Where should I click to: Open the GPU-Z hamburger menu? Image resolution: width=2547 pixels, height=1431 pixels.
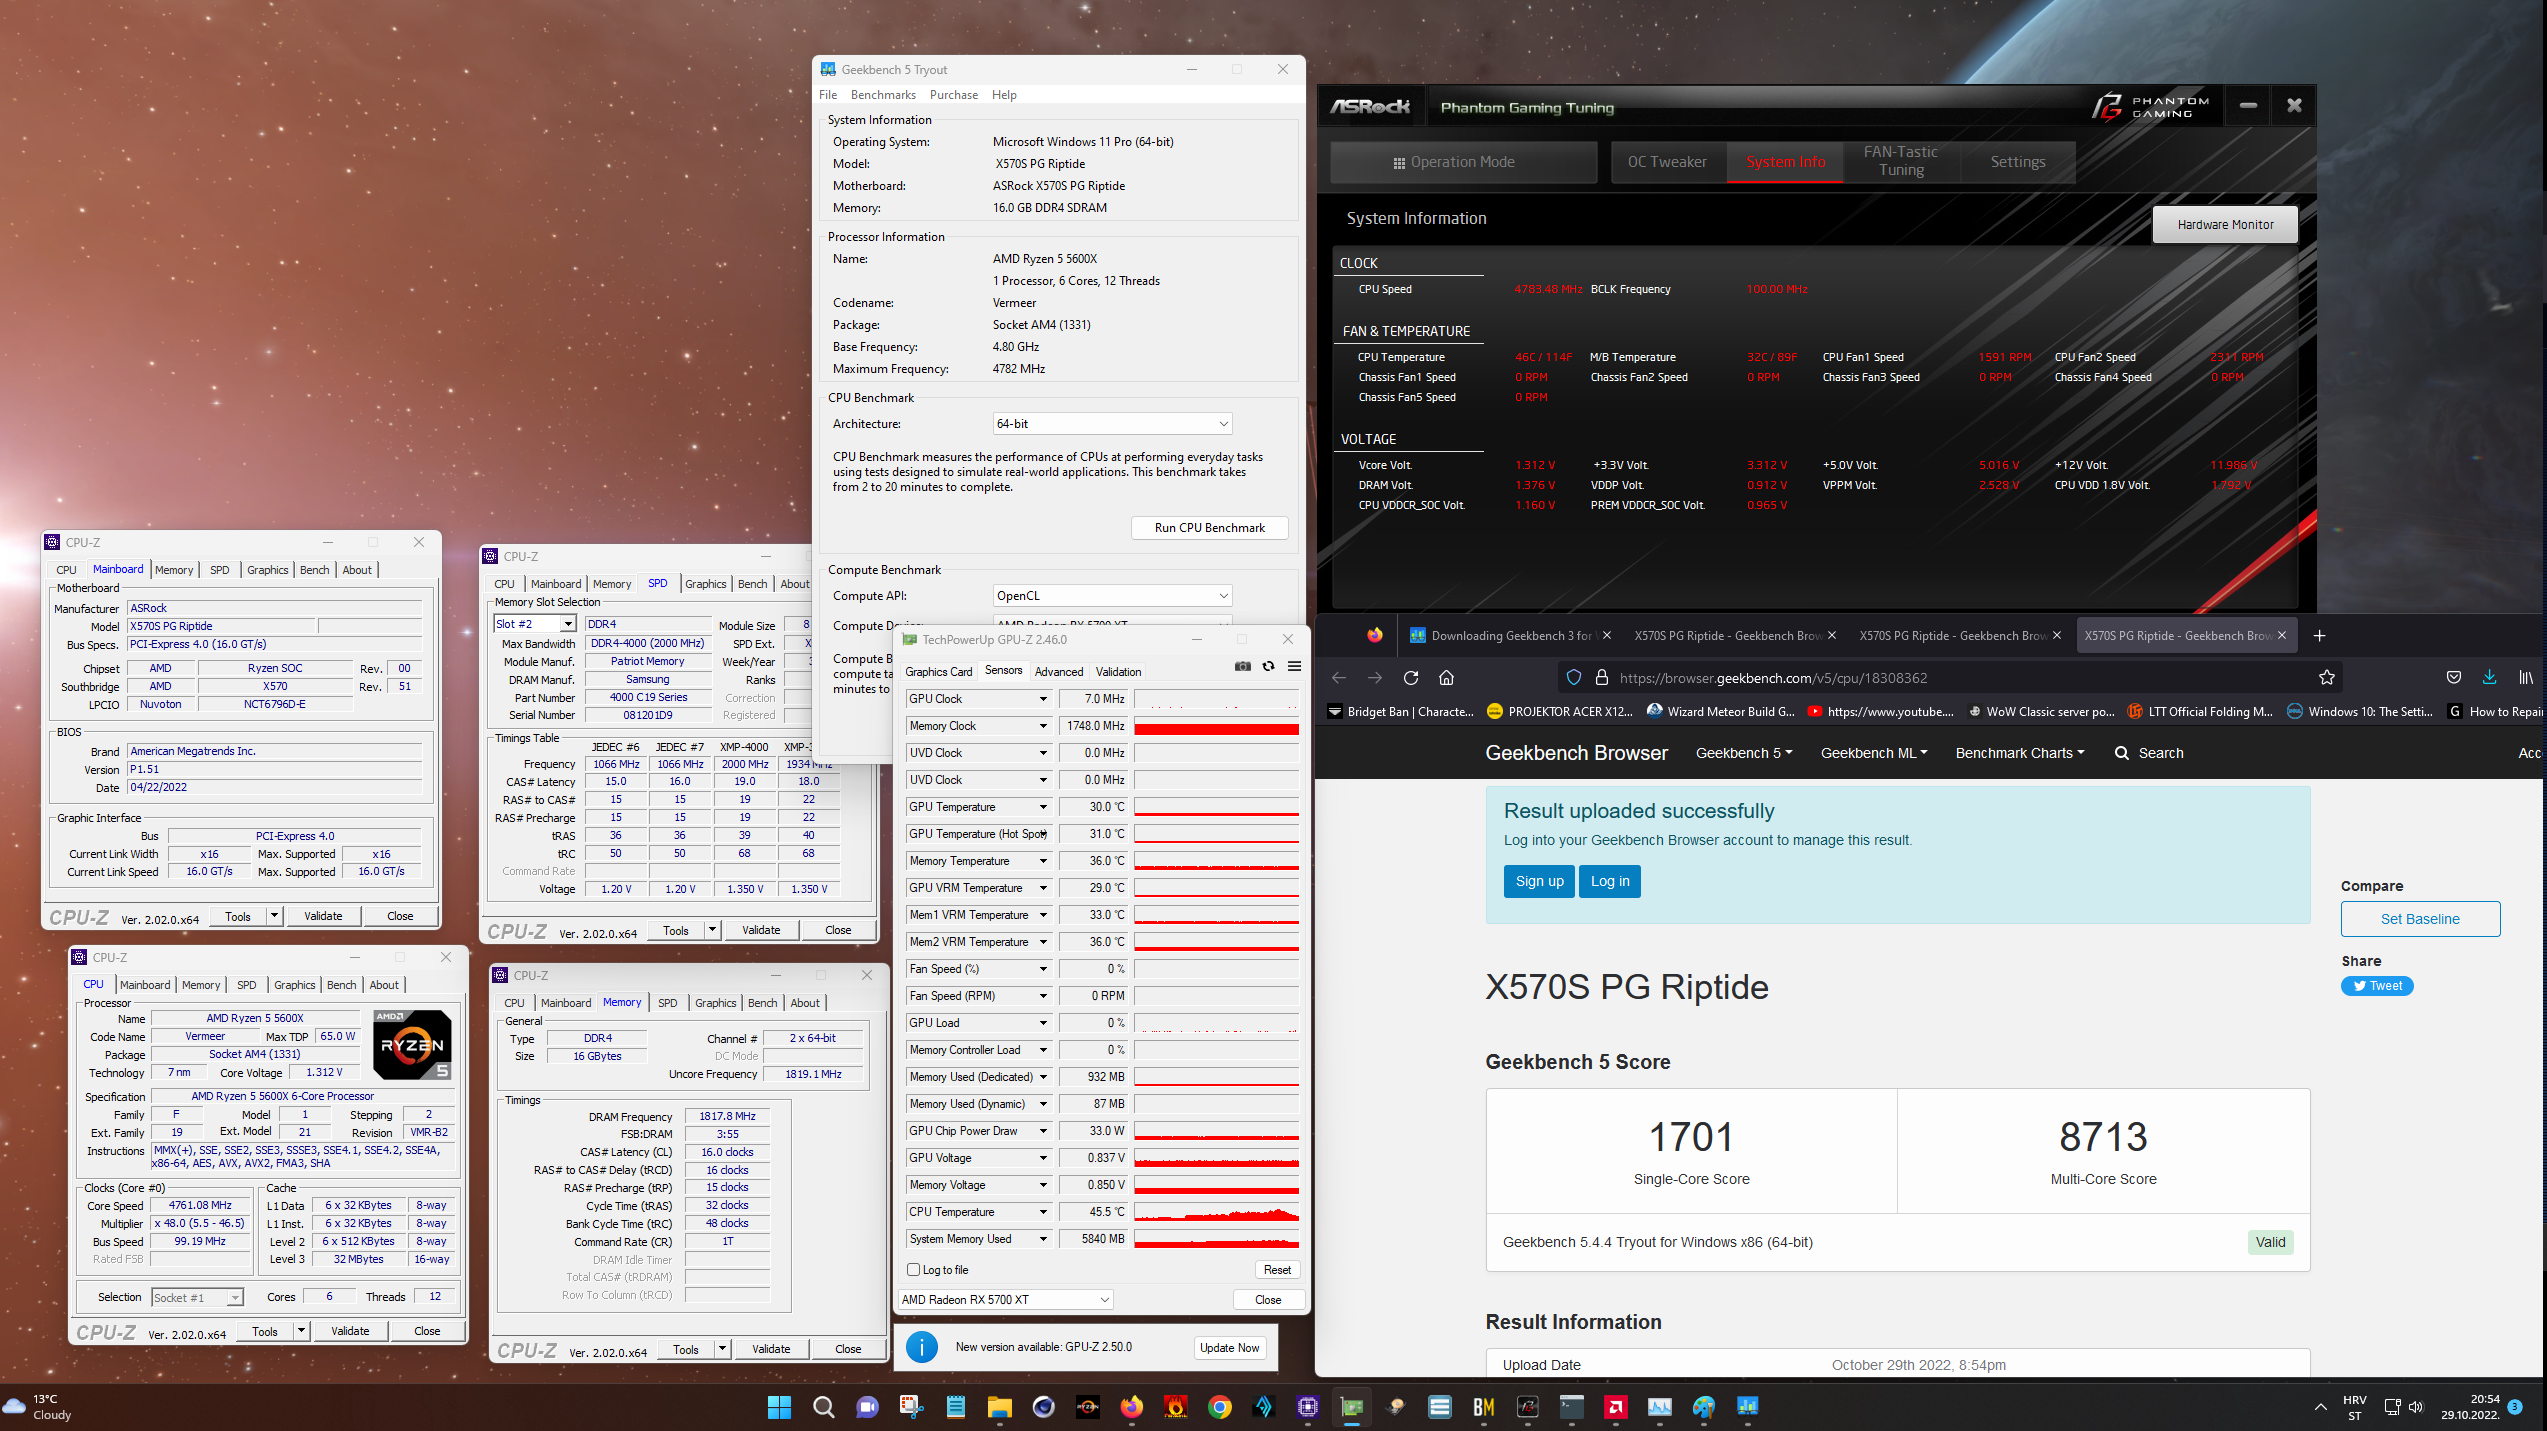click(x=1294, y=667)
